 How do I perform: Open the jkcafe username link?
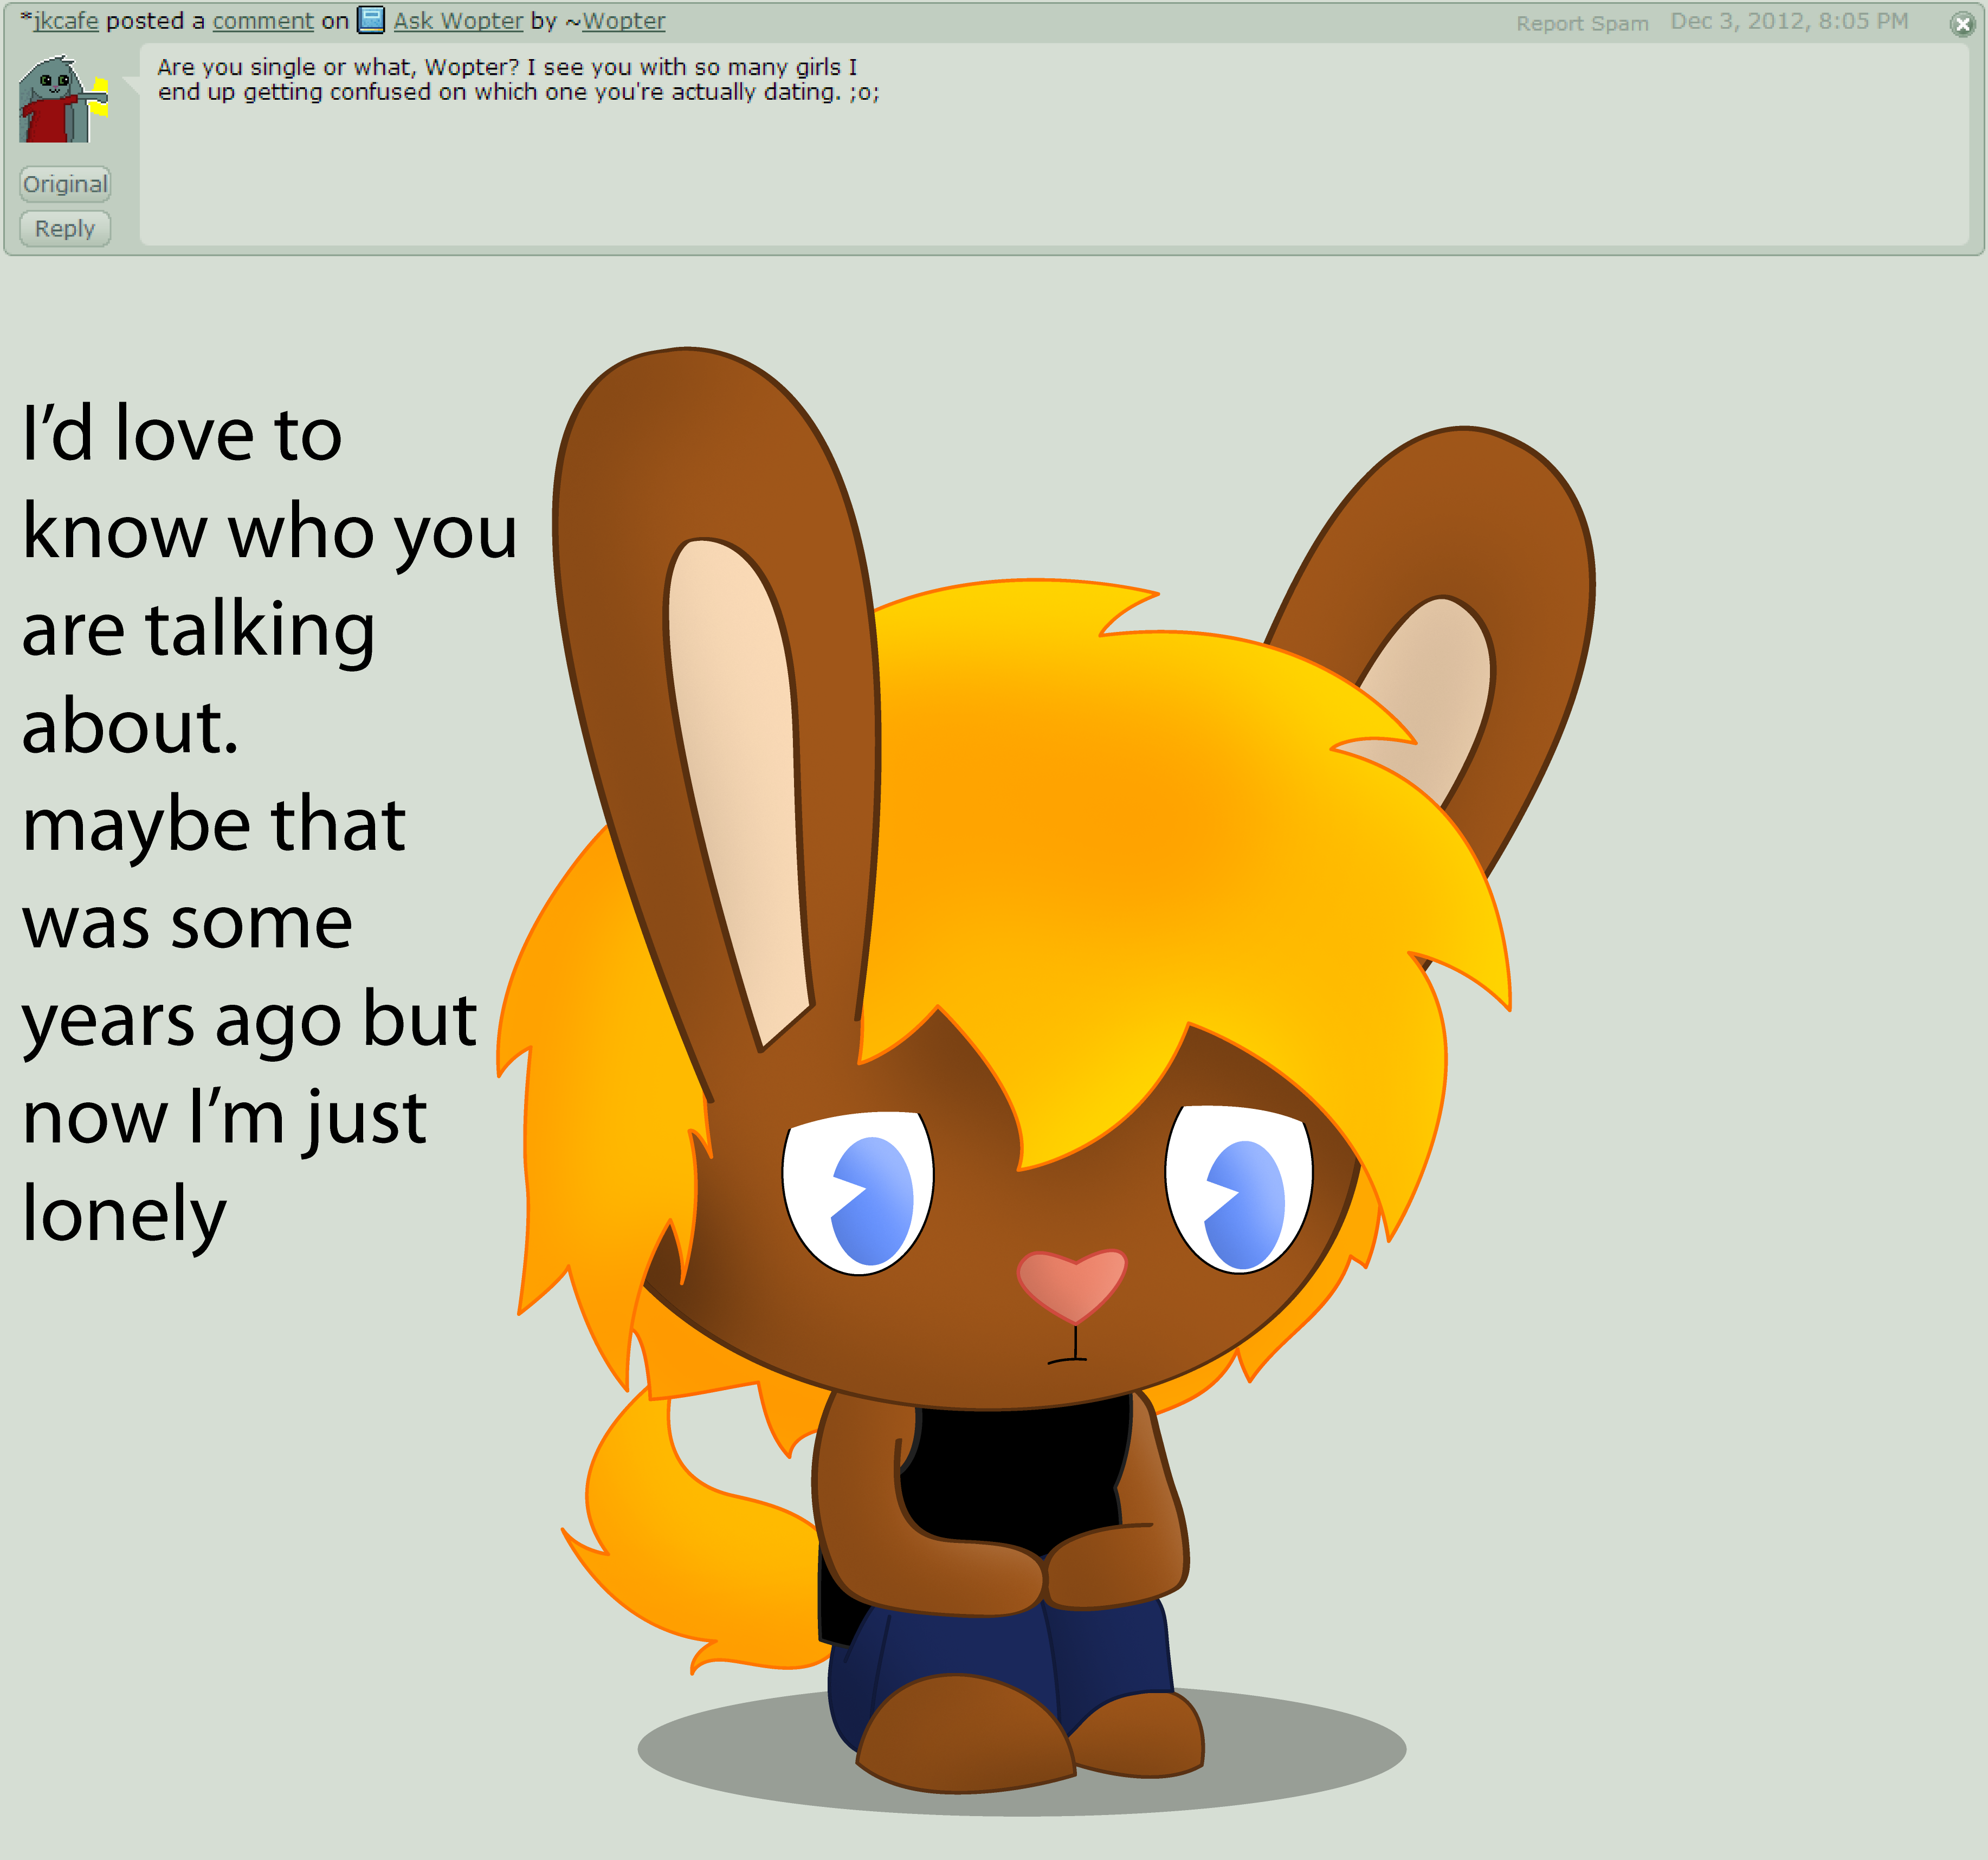tap(66, 21)
